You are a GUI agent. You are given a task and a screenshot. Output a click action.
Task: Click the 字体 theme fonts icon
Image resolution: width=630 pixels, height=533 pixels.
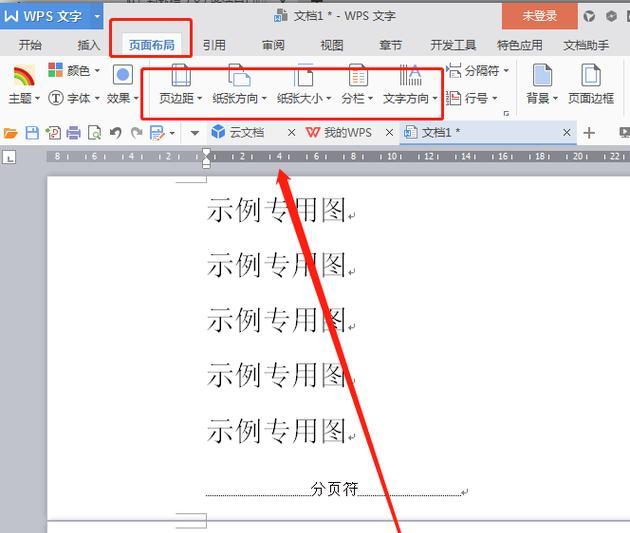[x=56, y=98]
